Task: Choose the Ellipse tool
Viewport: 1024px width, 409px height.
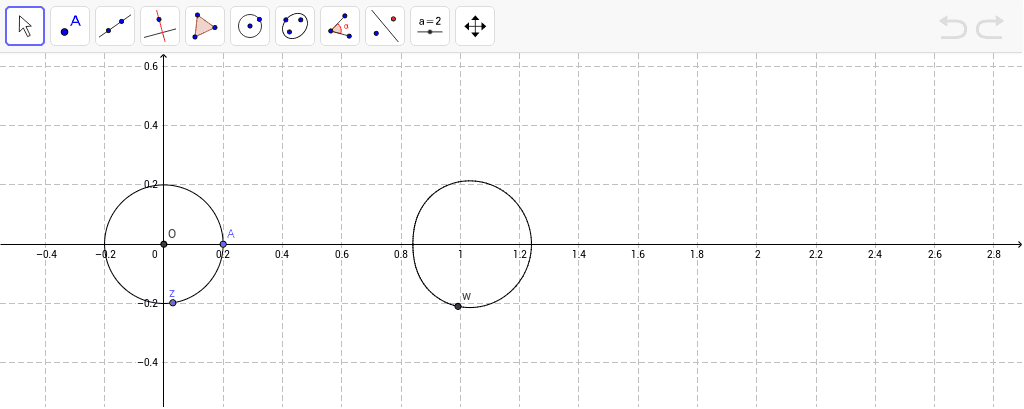Action: click(x=295, y=26)
